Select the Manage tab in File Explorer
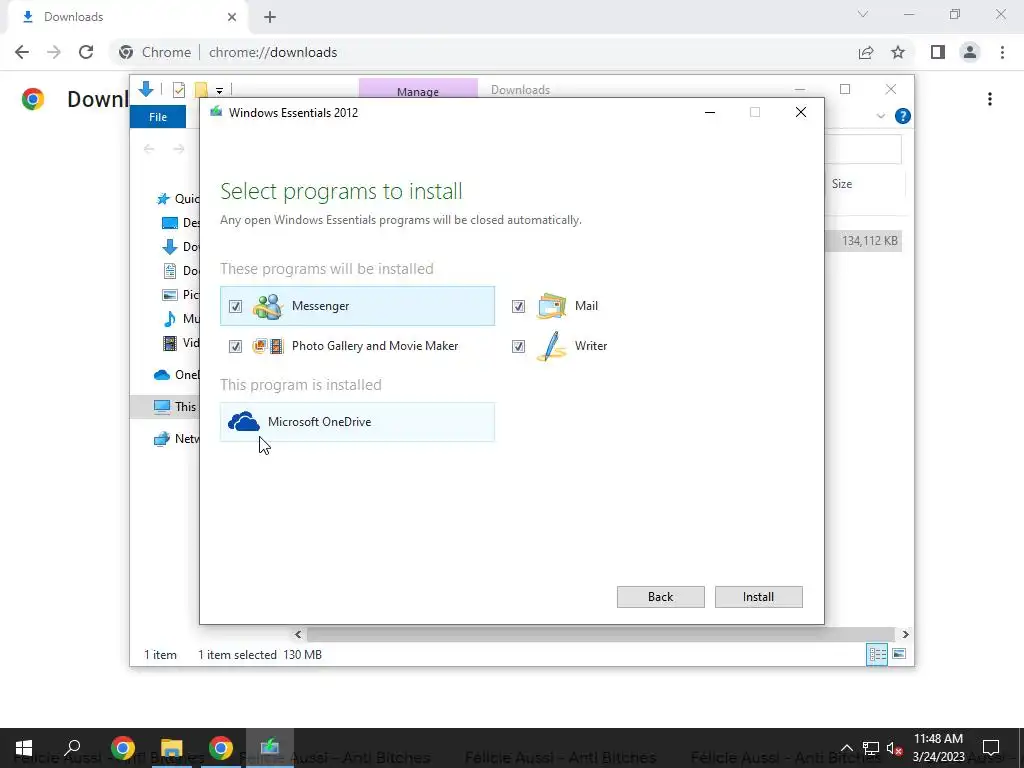Viewport: 1024px width, 768px height. (418, 91)
